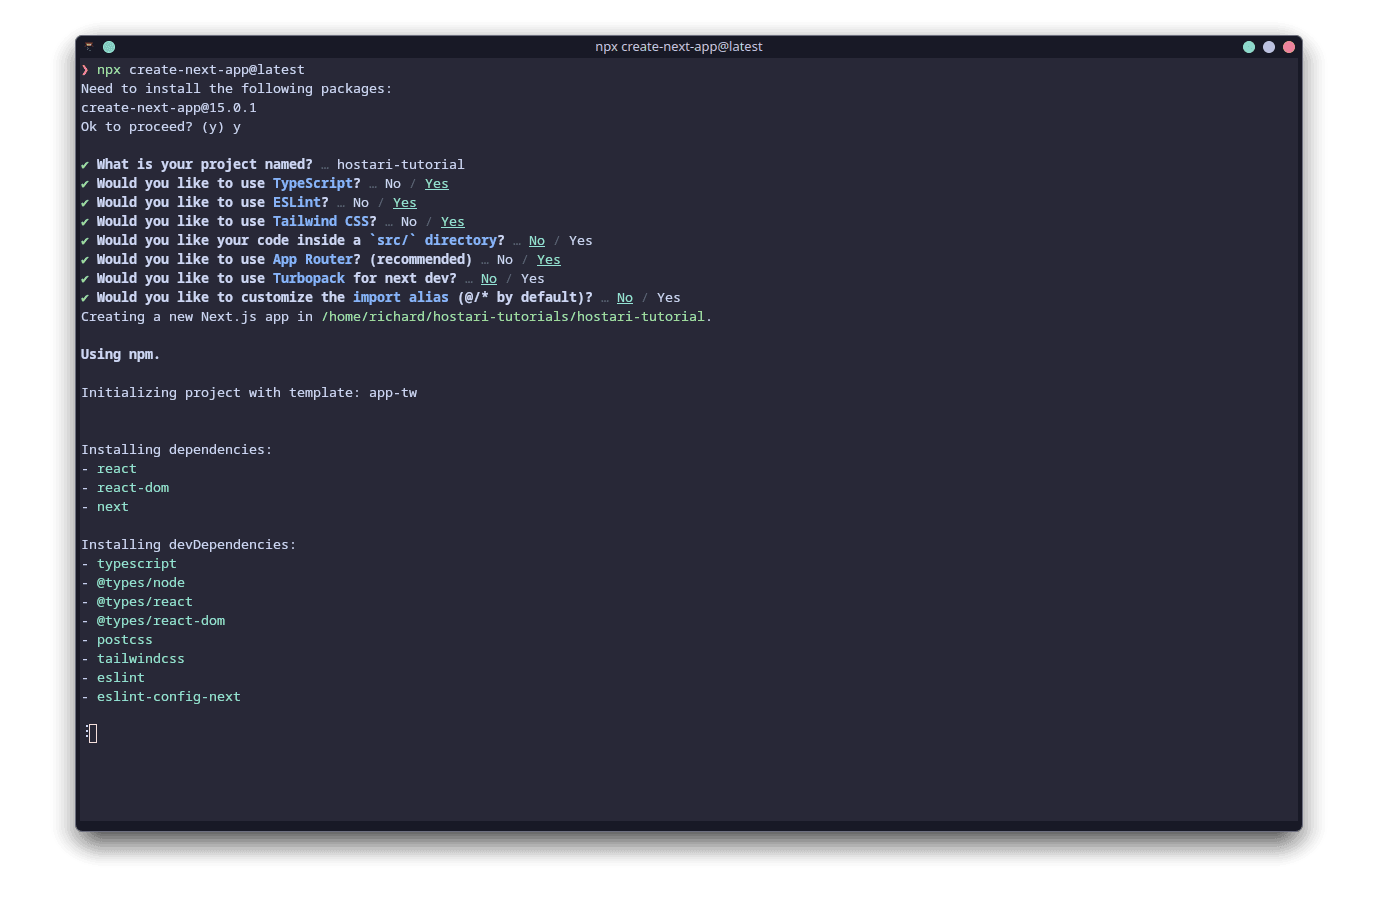Select the underlined No for import alias
The width and height of the screenshot is (1378, 917).
(624, 297)
